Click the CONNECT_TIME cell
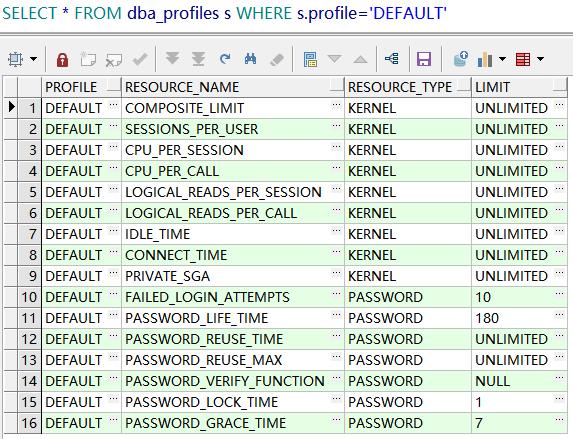This screenshot has width=573, height=439. point(233,255)
